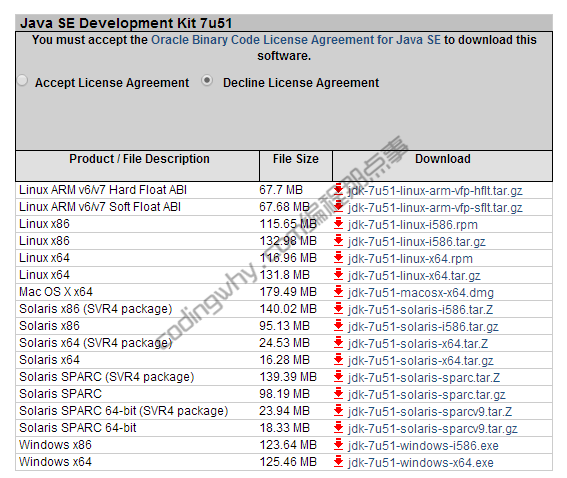Select Solaris SPARC 64-bit (SVR4 package) description

coord(123,411)
